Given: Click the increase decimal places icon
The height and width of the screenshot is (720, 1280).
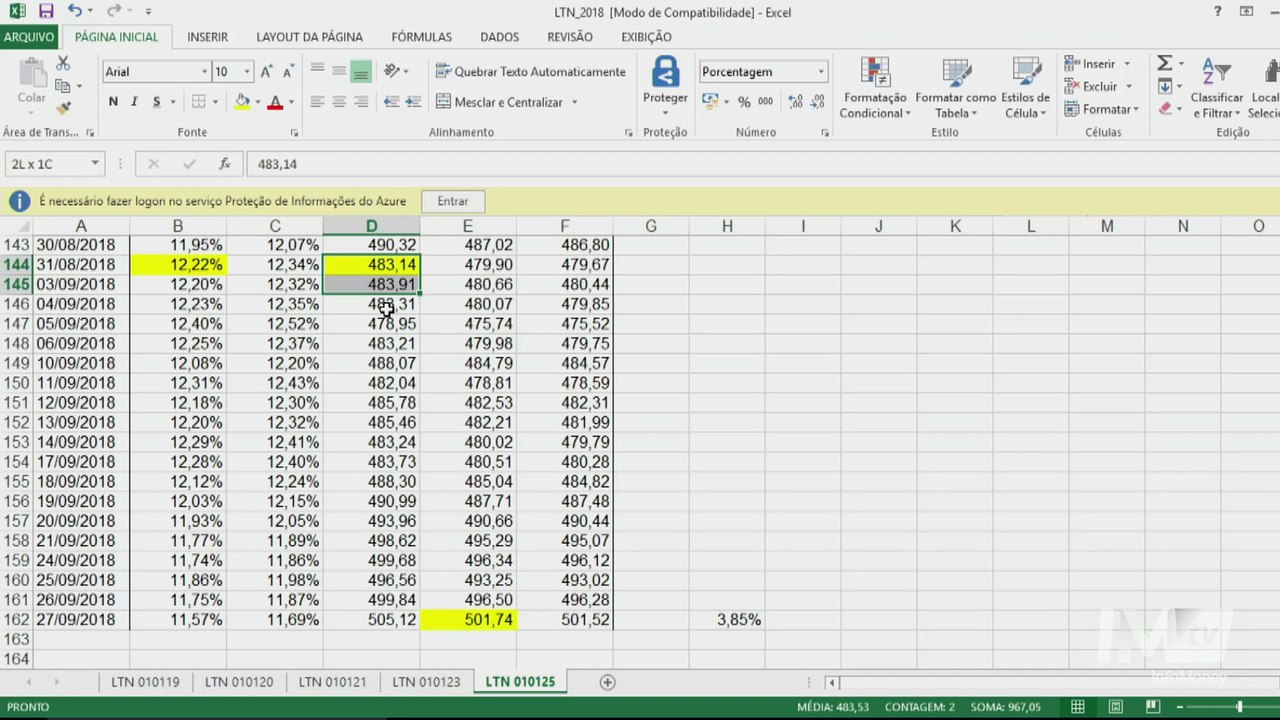Looking at the screenshot, I should coord(795,102).
